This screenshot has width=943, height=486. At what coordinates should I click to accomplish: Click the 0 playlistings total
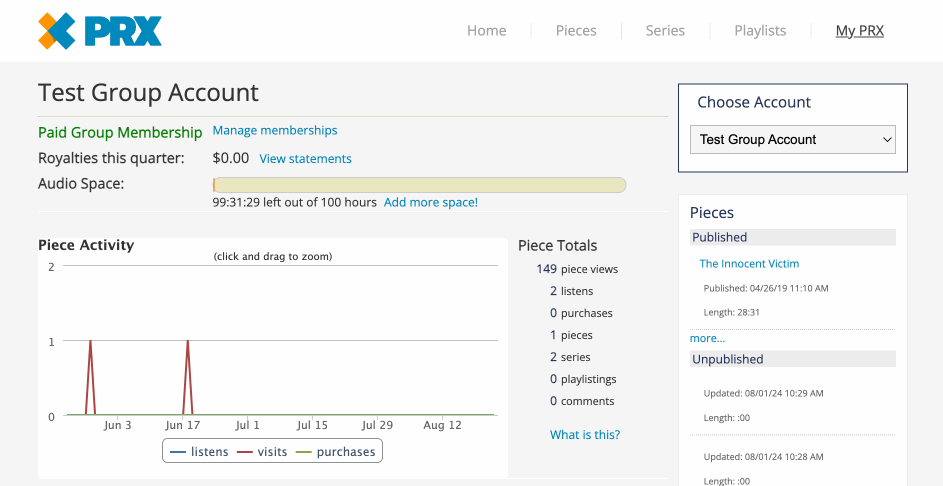583,379
